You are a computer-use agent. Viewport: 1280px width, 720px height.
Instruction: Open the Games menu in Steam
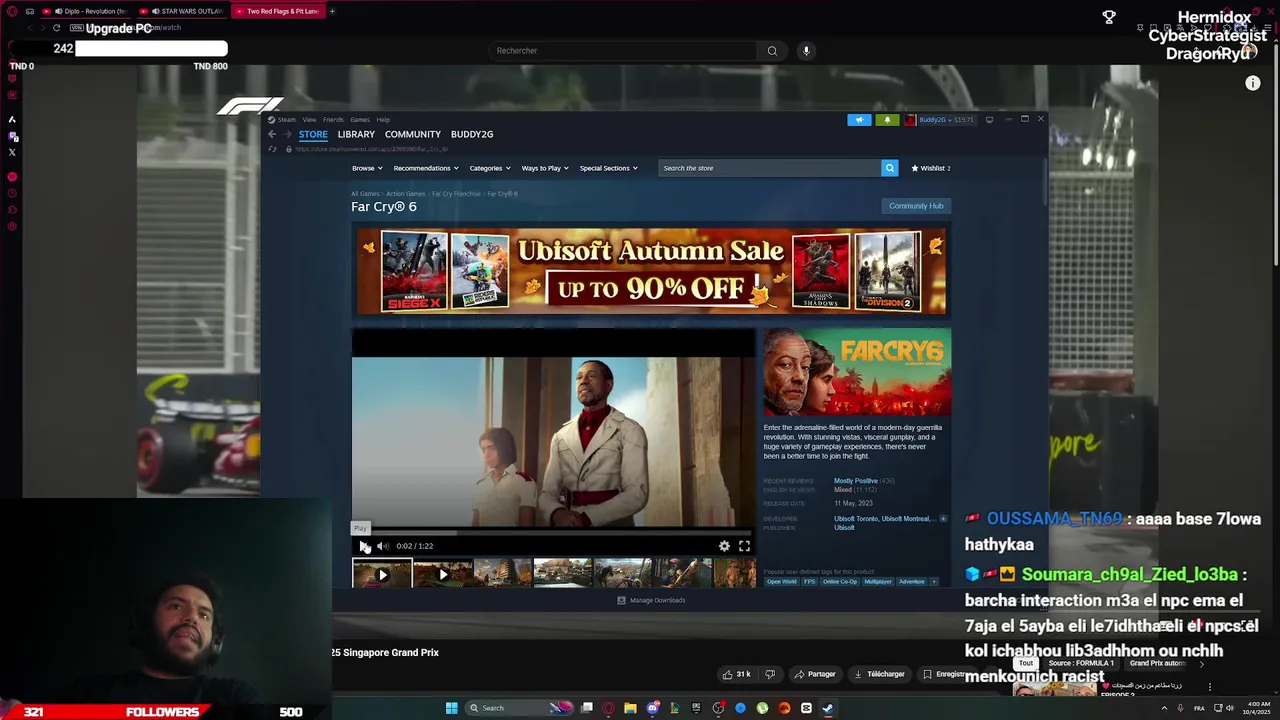(x=360, y=120)
